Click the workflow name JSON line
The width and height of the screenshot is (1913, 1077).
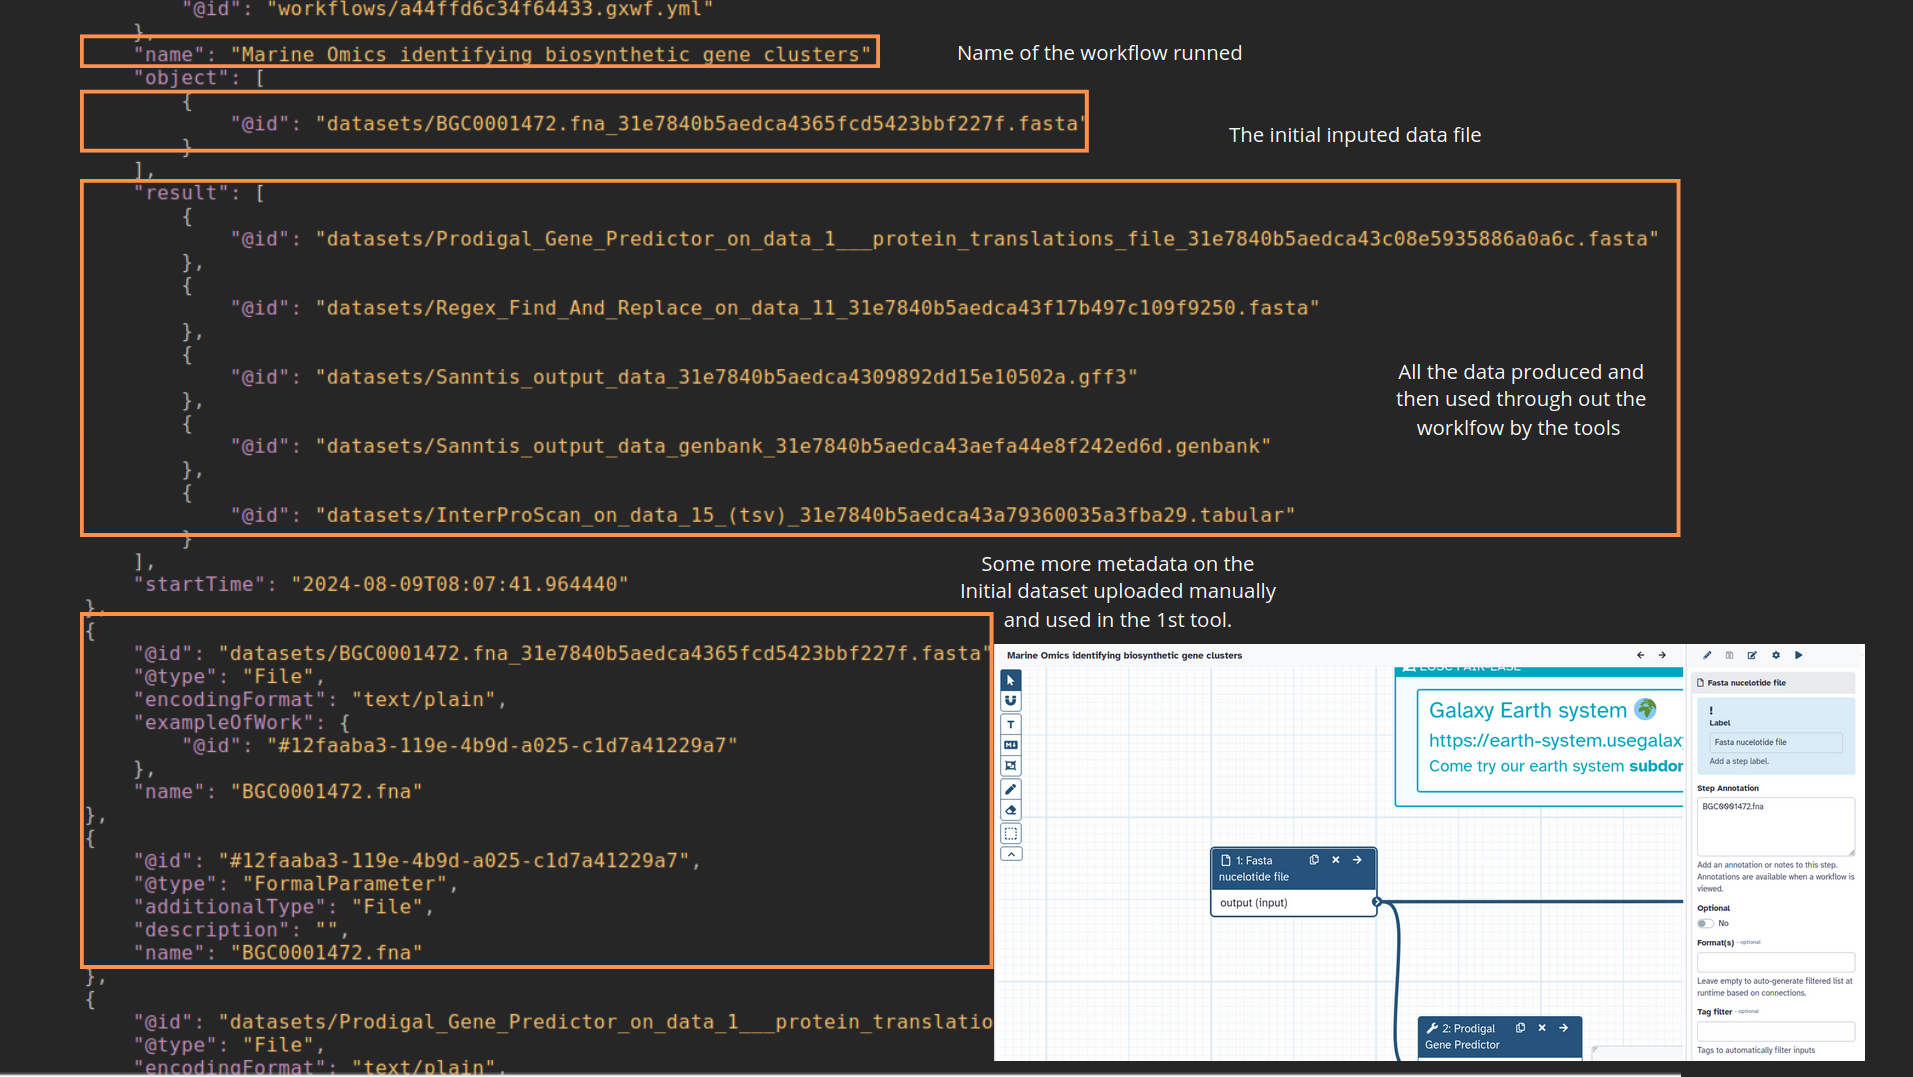[x=503, y=55]
